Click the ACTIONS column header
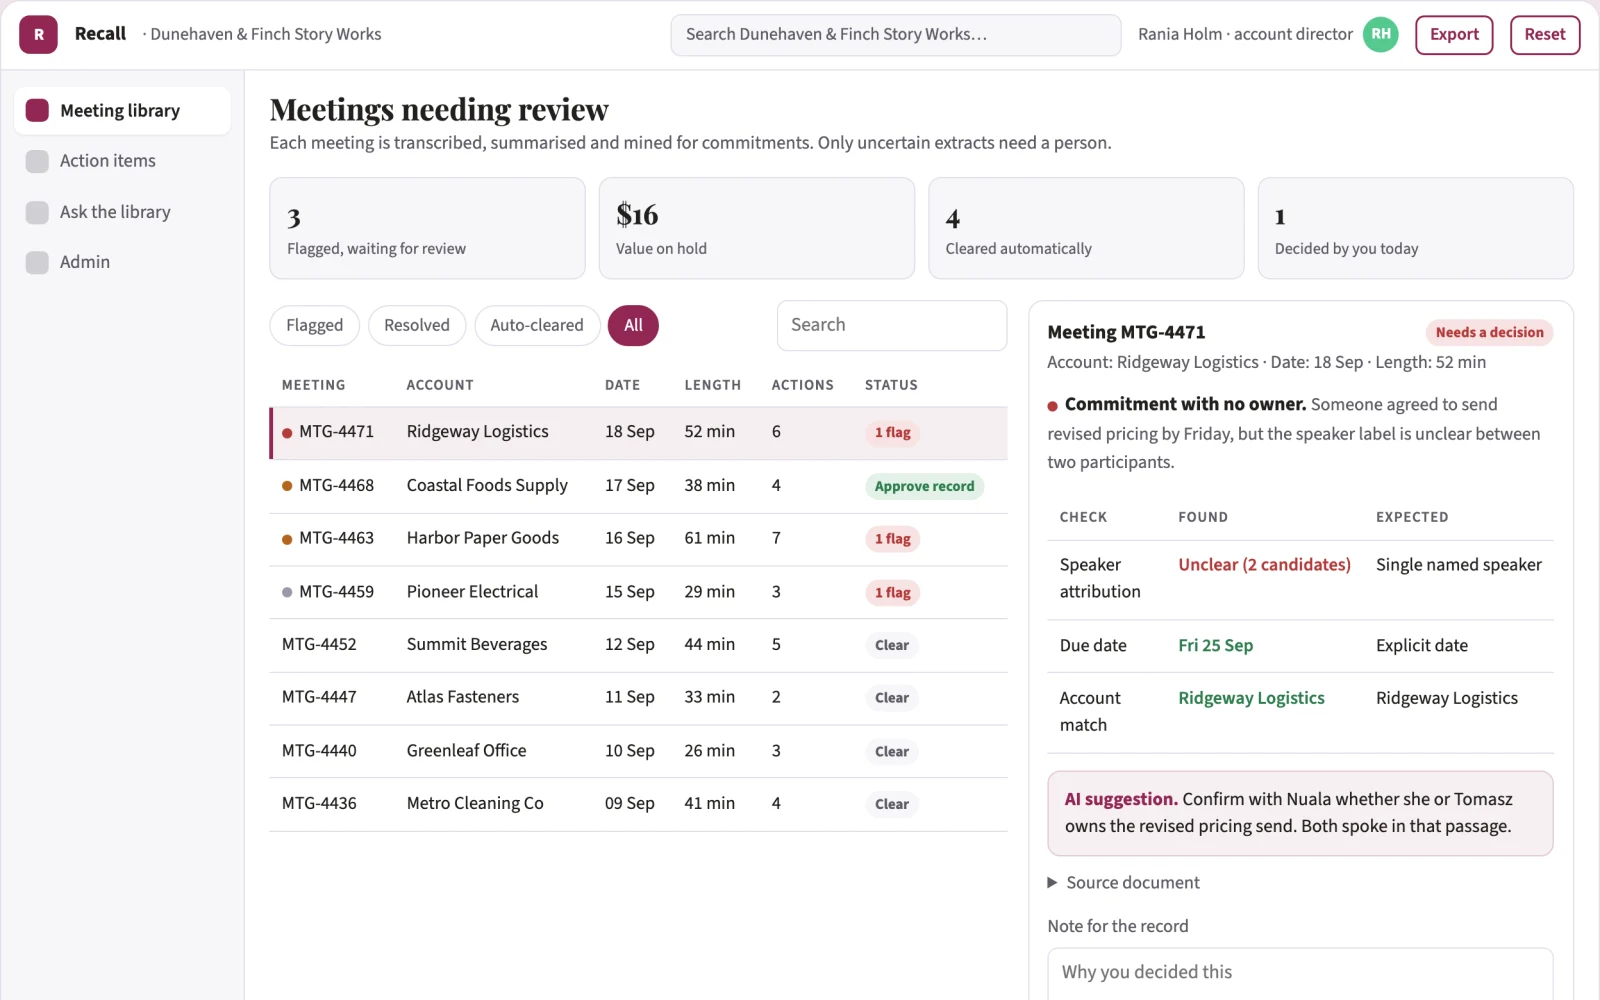This screenshot has height=1000, width=1600. 802,385
